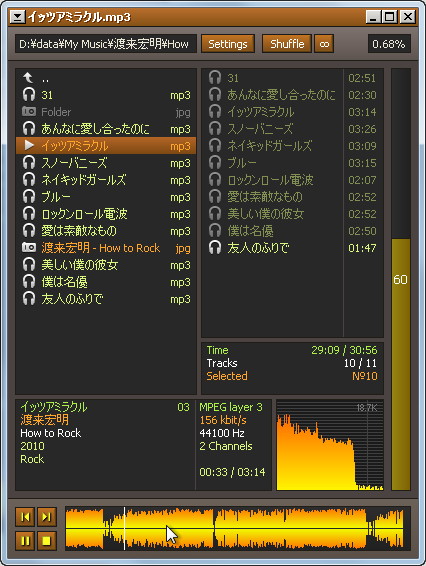Select 友人のふりで mp3 in file browser
Screen dimensions: 426x566
tap(106, 299)
